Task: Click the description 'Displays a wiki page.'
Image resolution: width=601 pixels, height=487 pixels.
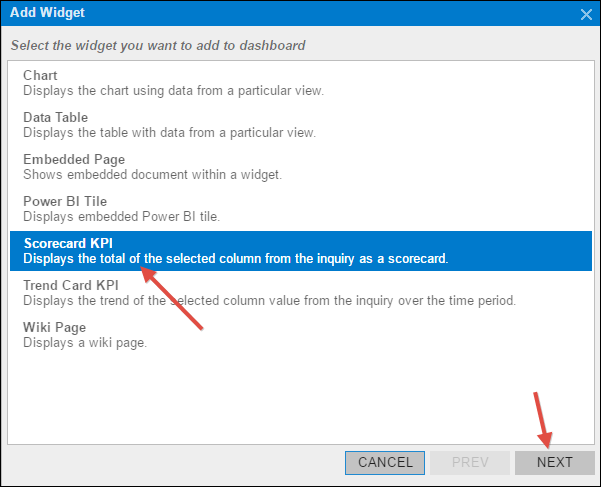Action: tap(85, 343)
